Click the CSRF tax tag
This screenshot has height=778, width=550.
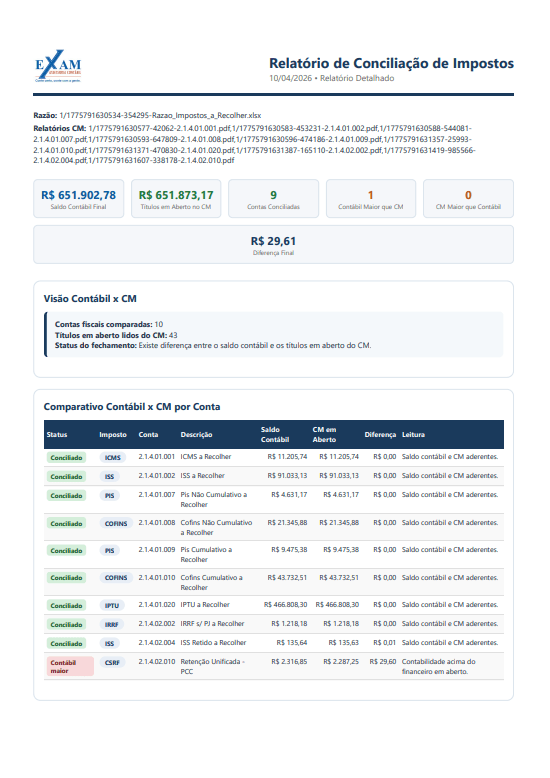pyautogui.click(x=113, y=662)
